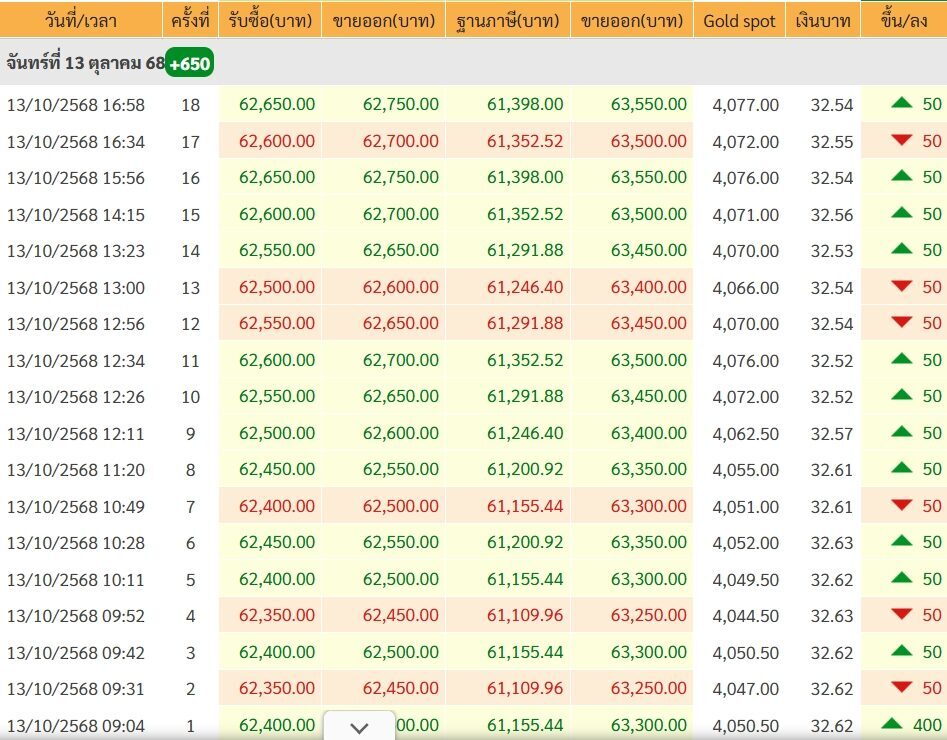
Task: Click the green +650 badge
Action: pos(190,63)
